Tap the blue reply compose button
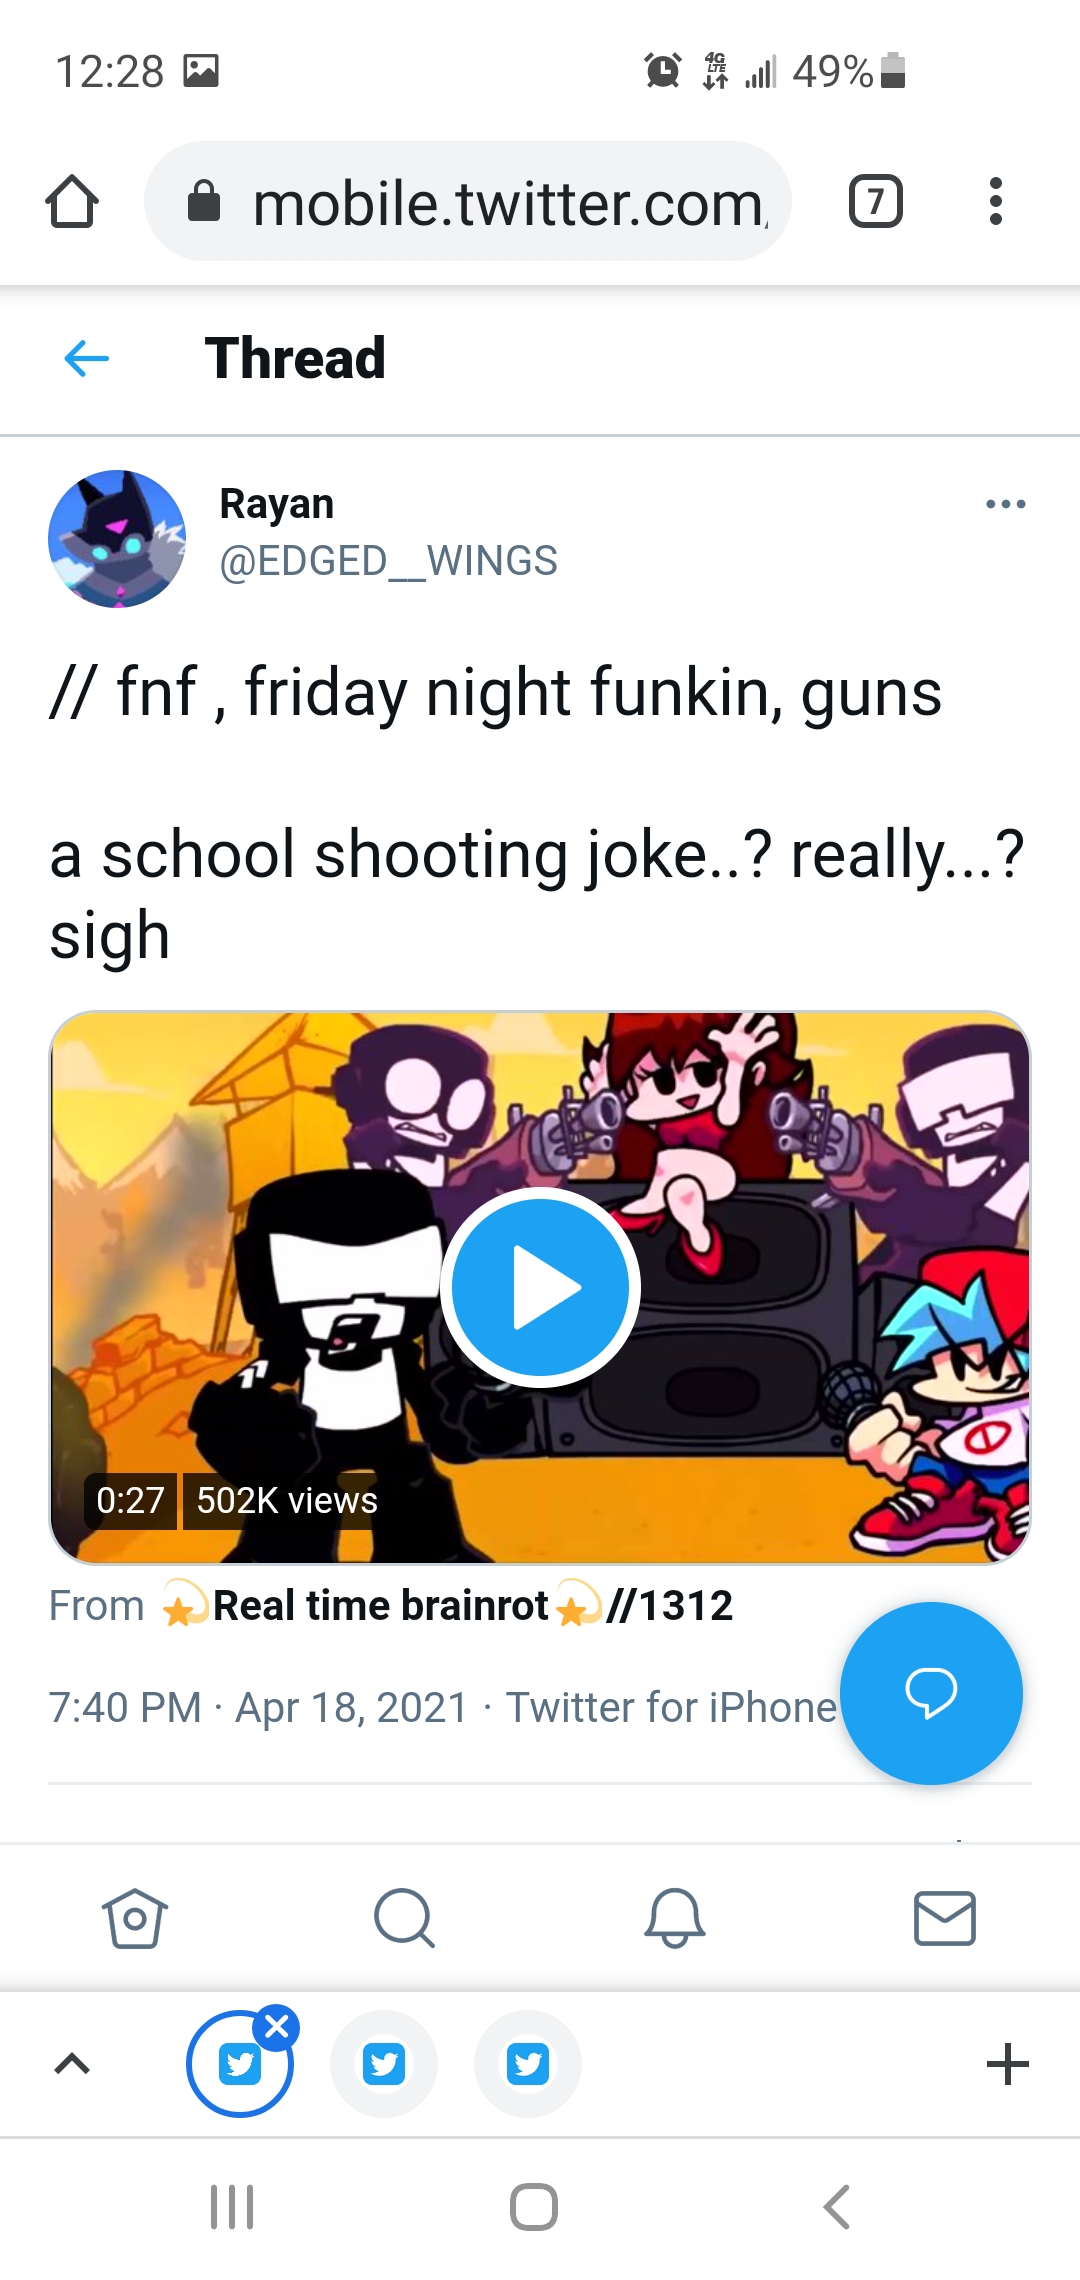1080x2280 pixels. 931,1693
